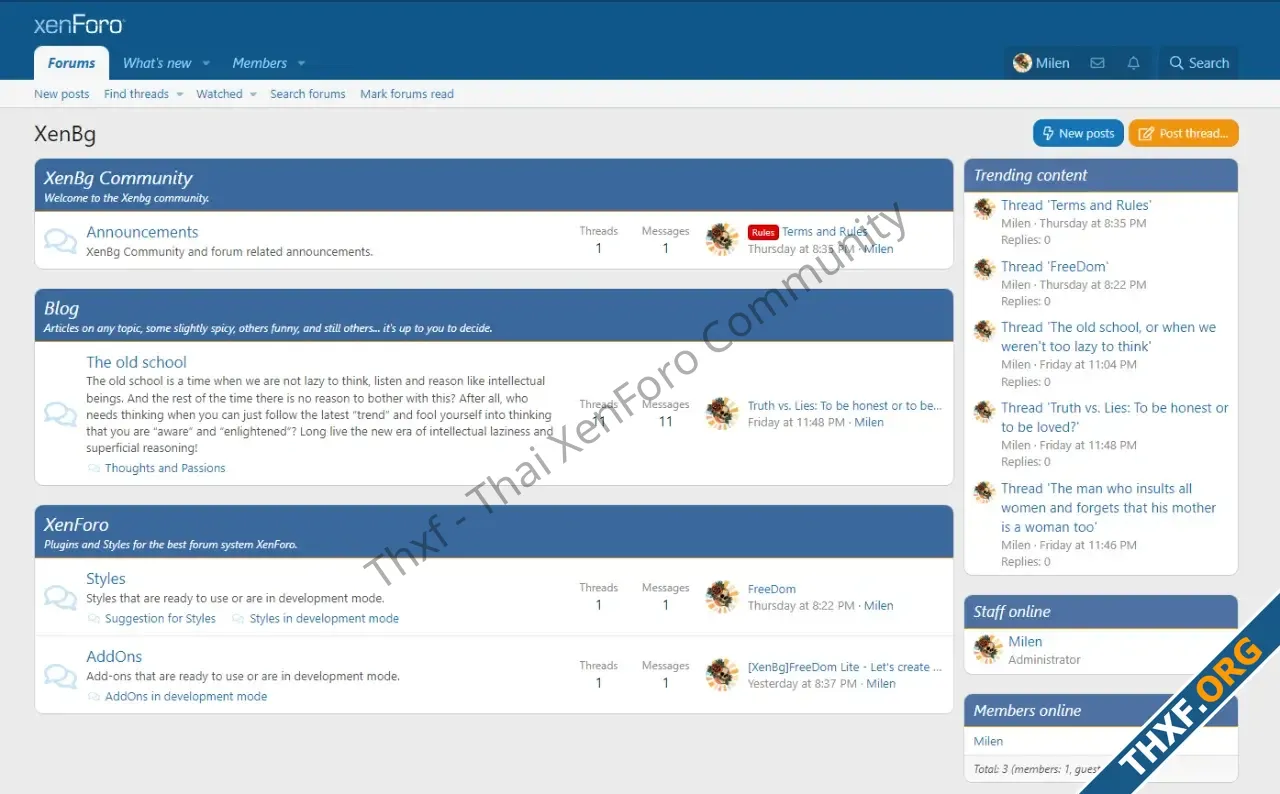1280x794 pixels.
Task: Click the Search magnifier button
Action: 1199,63
